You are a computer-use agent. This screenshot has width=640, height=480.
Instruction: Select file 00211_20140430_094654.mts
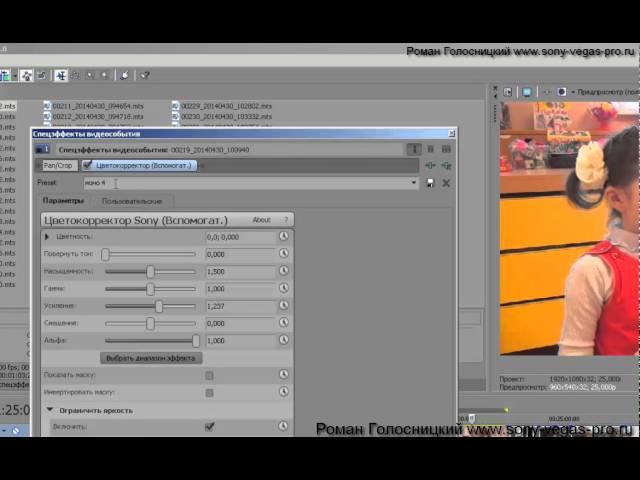tap(93, 106)
